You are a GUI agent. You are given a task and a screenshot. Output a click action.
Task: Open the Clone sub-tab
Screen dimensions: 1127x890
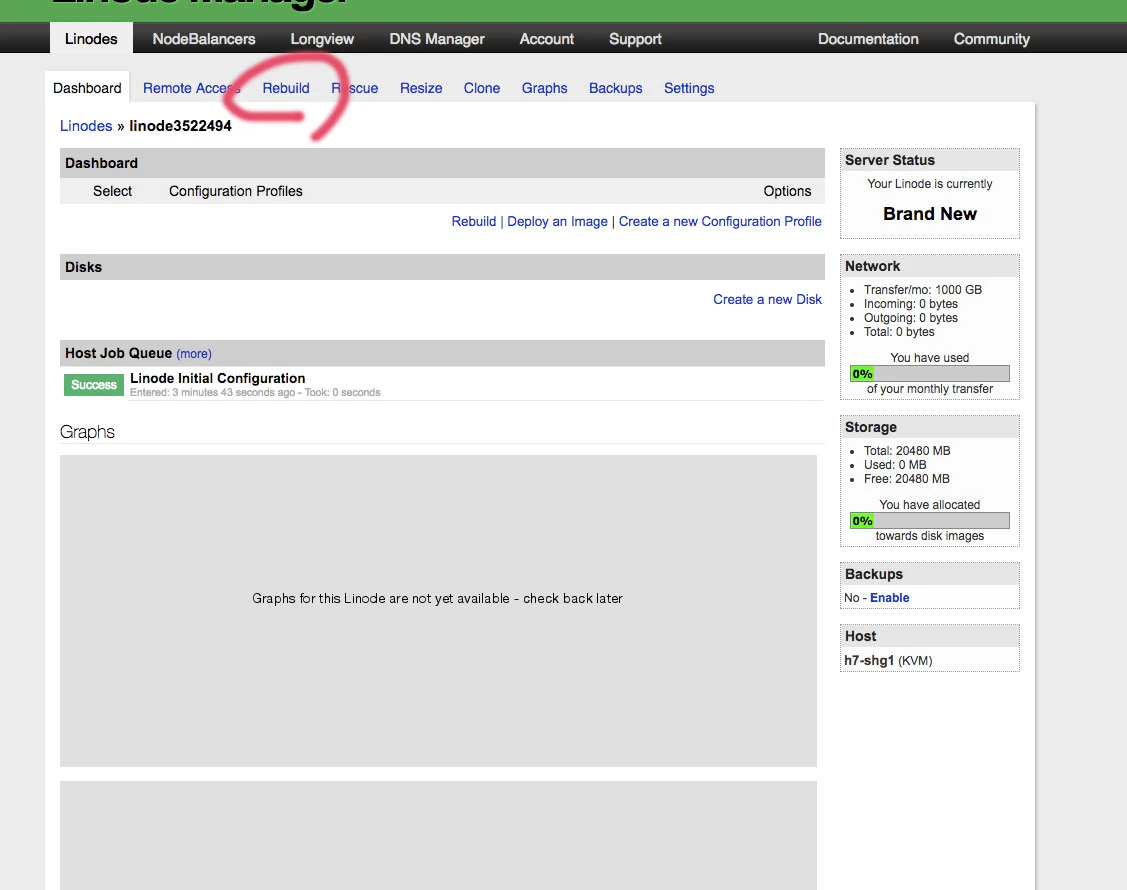(x=482, y=88)
